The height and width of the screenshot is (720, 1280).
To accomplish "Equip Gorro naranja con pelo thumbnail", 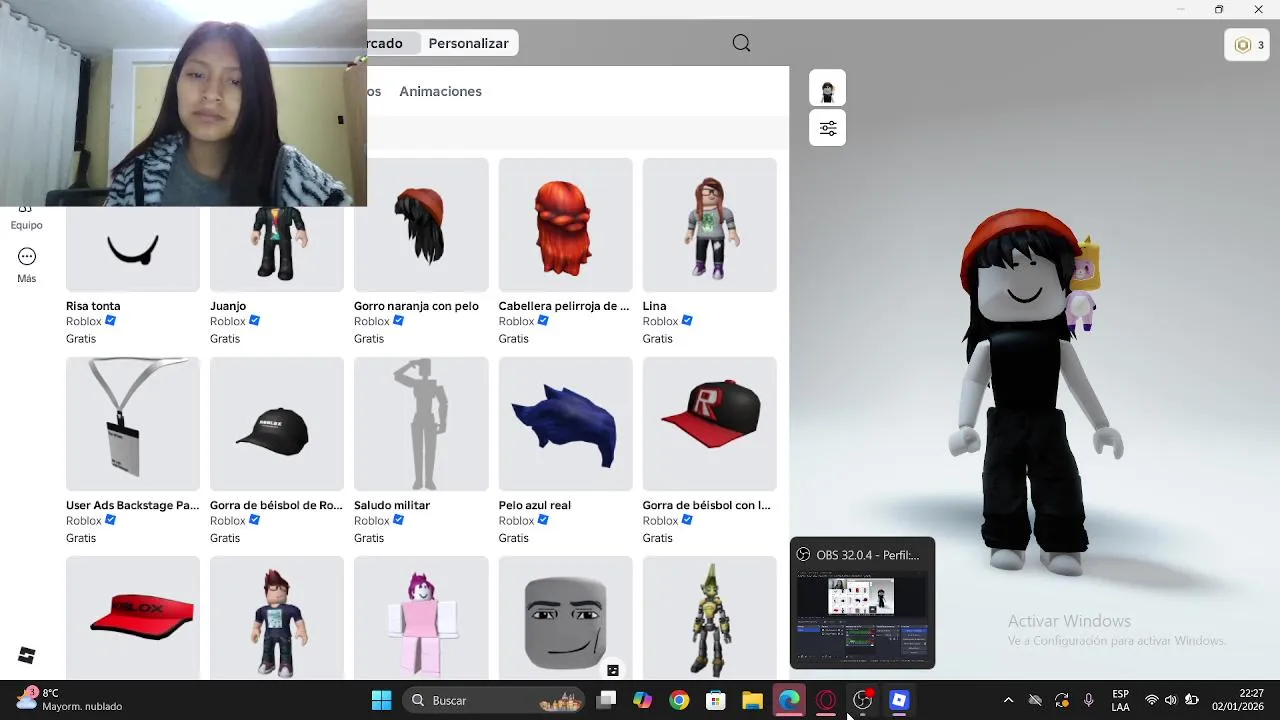I will pyautogui.click(x=421, y=225).
